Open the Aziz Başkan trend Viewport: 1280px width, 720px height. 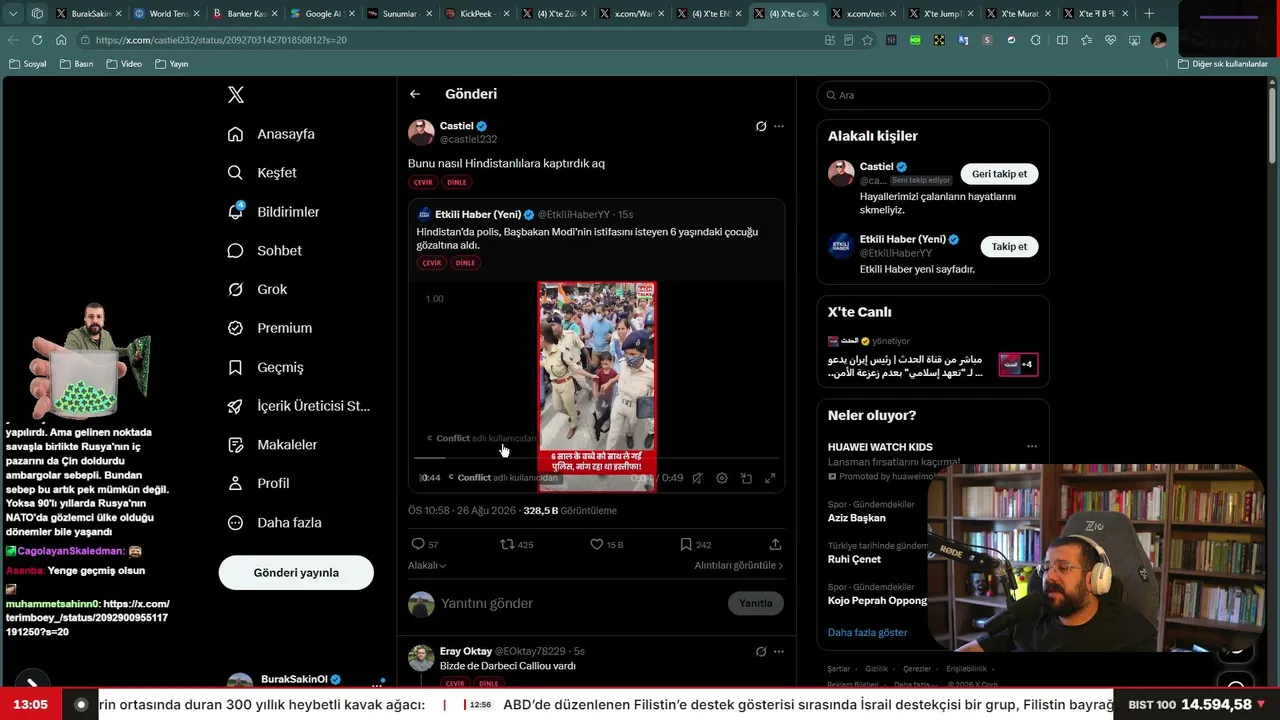point(857,518)
